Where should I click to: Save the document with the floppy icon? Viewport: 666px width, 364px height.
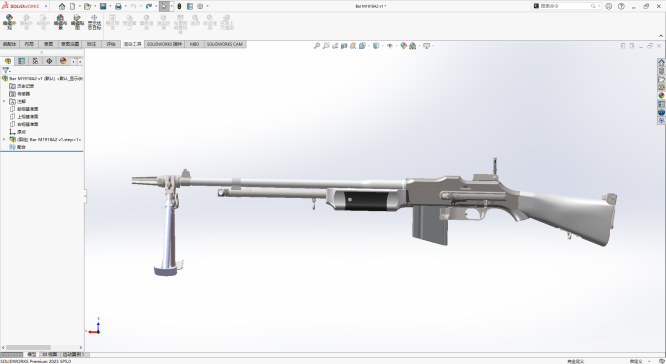click(x=103, y=6)
